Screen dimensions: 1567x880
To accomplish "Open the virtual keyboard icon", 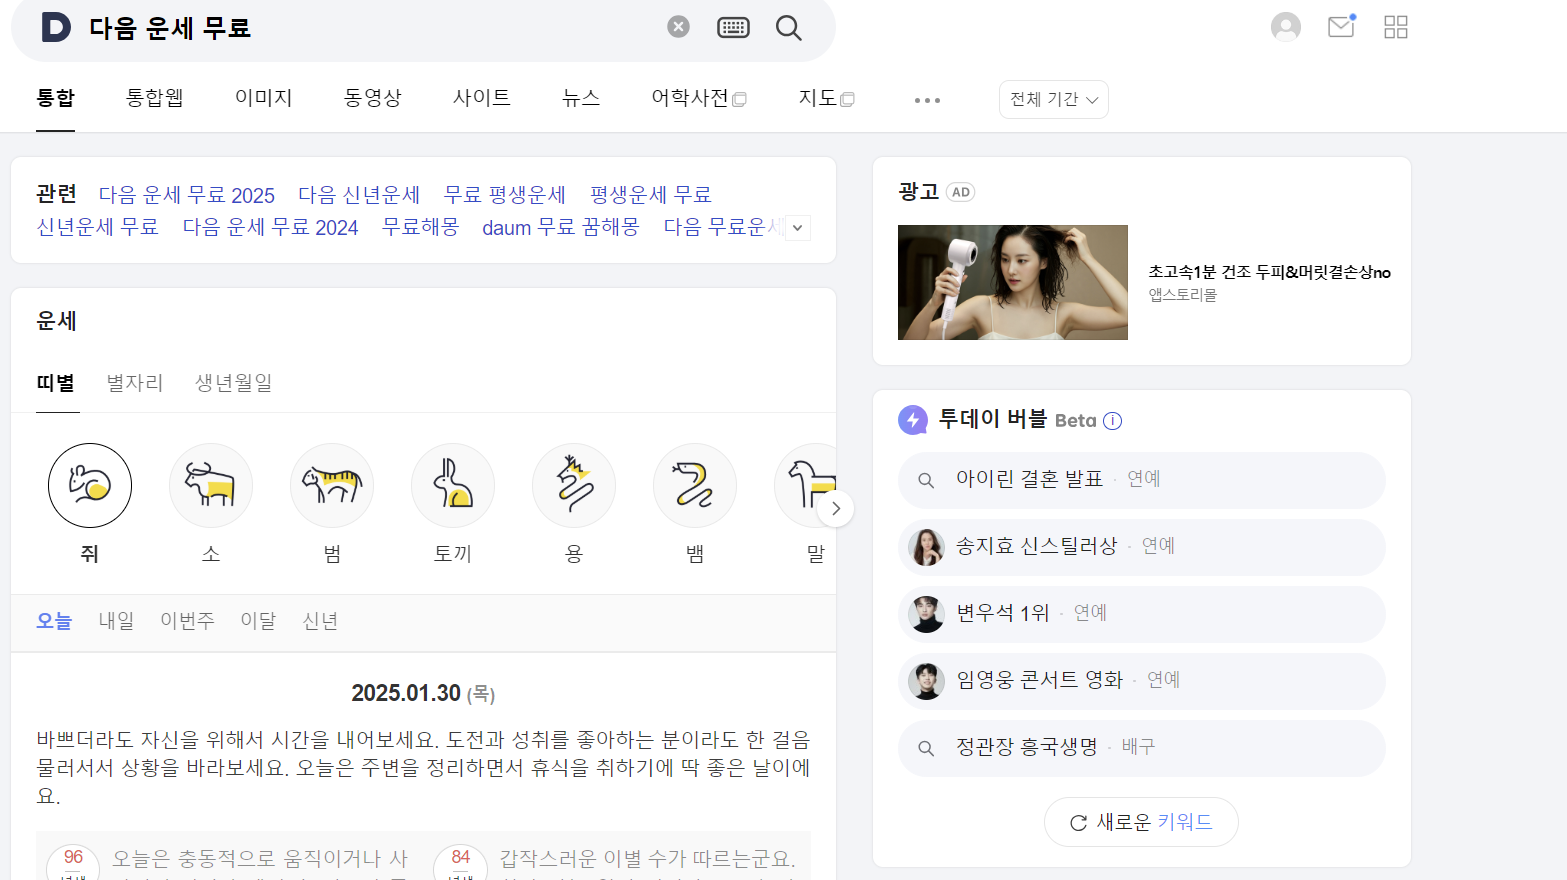I will [733, 27].
